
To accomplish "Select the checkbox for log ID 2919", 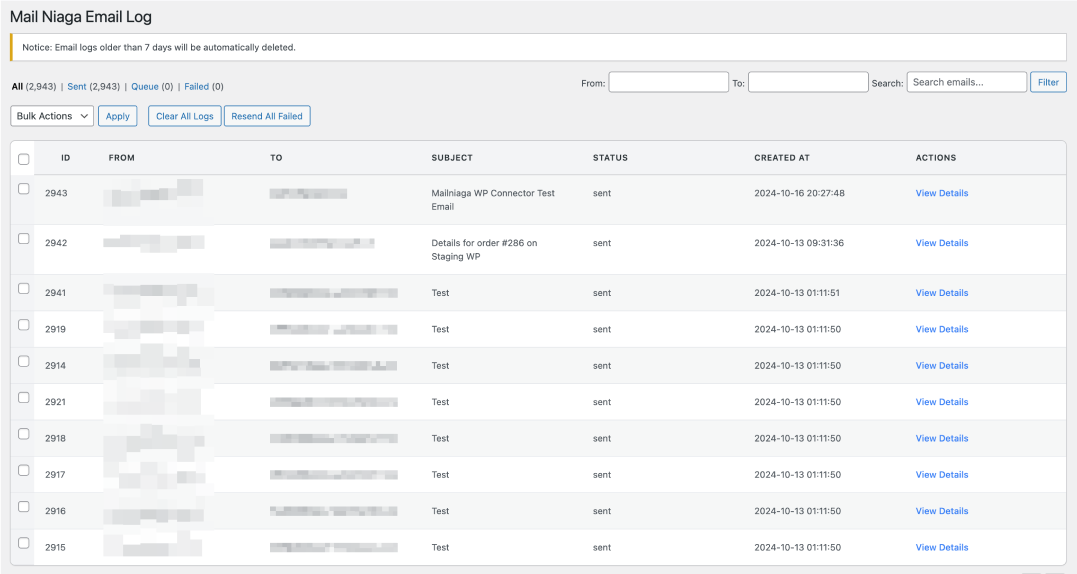I will (24, 325).
